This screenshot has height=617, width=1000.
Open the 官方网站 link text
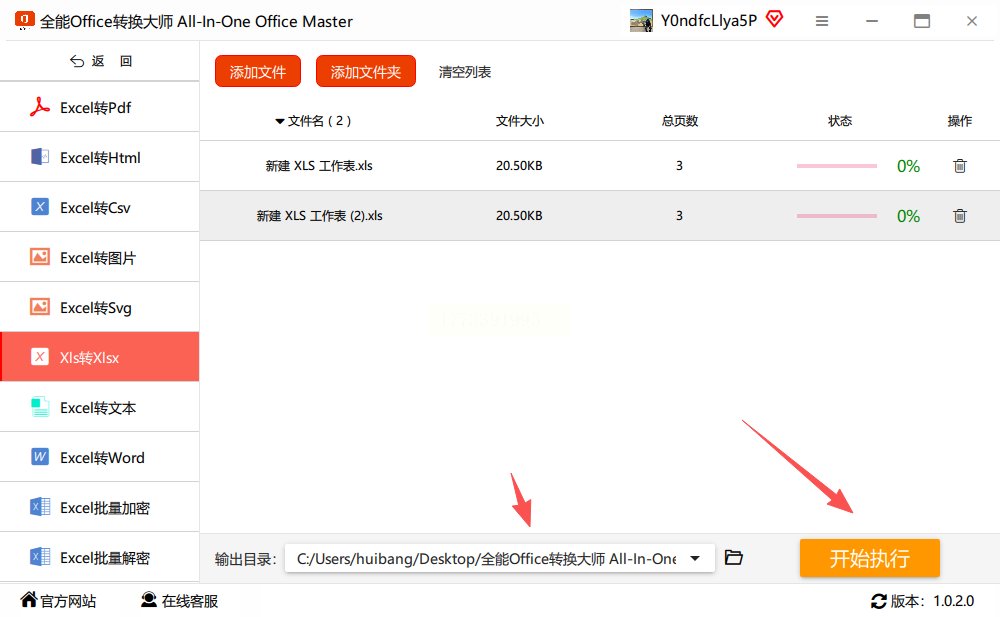68,601
